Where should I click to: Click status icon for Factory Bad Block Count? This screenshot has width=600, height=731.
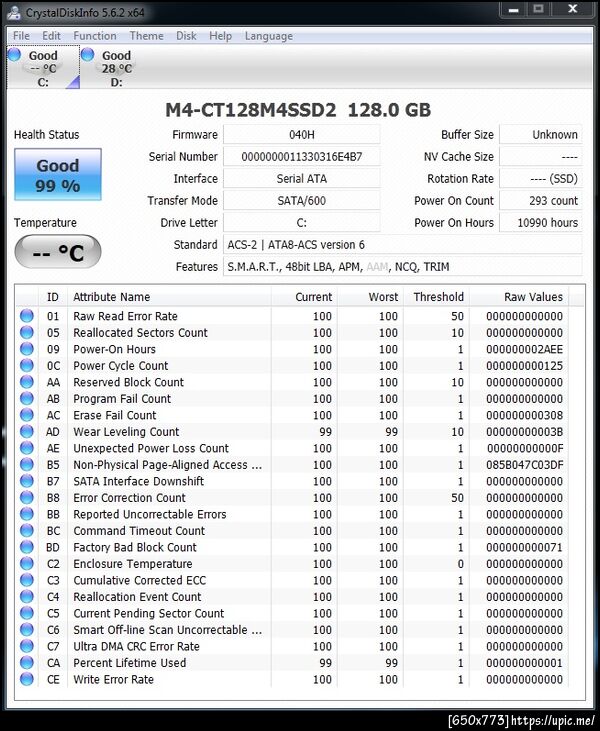tap(27, 547)
